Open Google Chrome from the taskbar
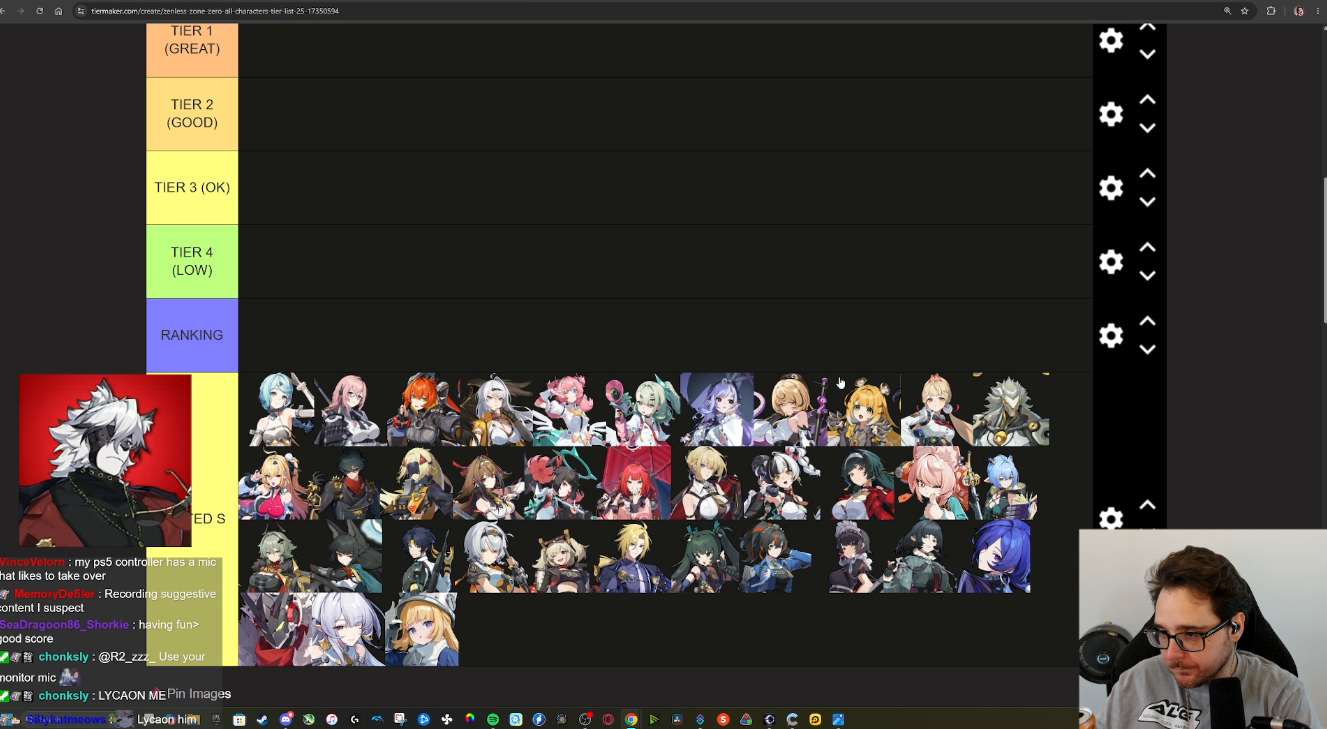1327x729 pixels. tap(631, 719)
